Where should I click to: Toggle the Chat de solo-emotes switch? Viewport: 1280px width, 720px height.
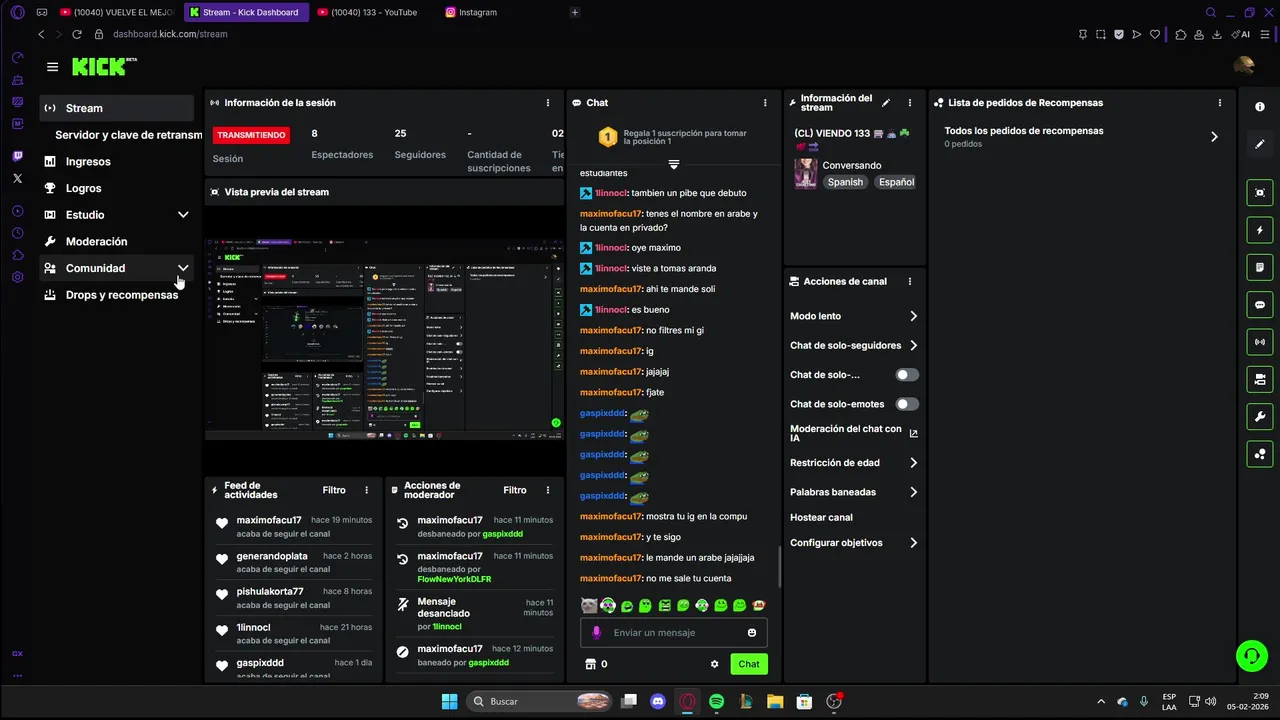click(x=907, y=404)
